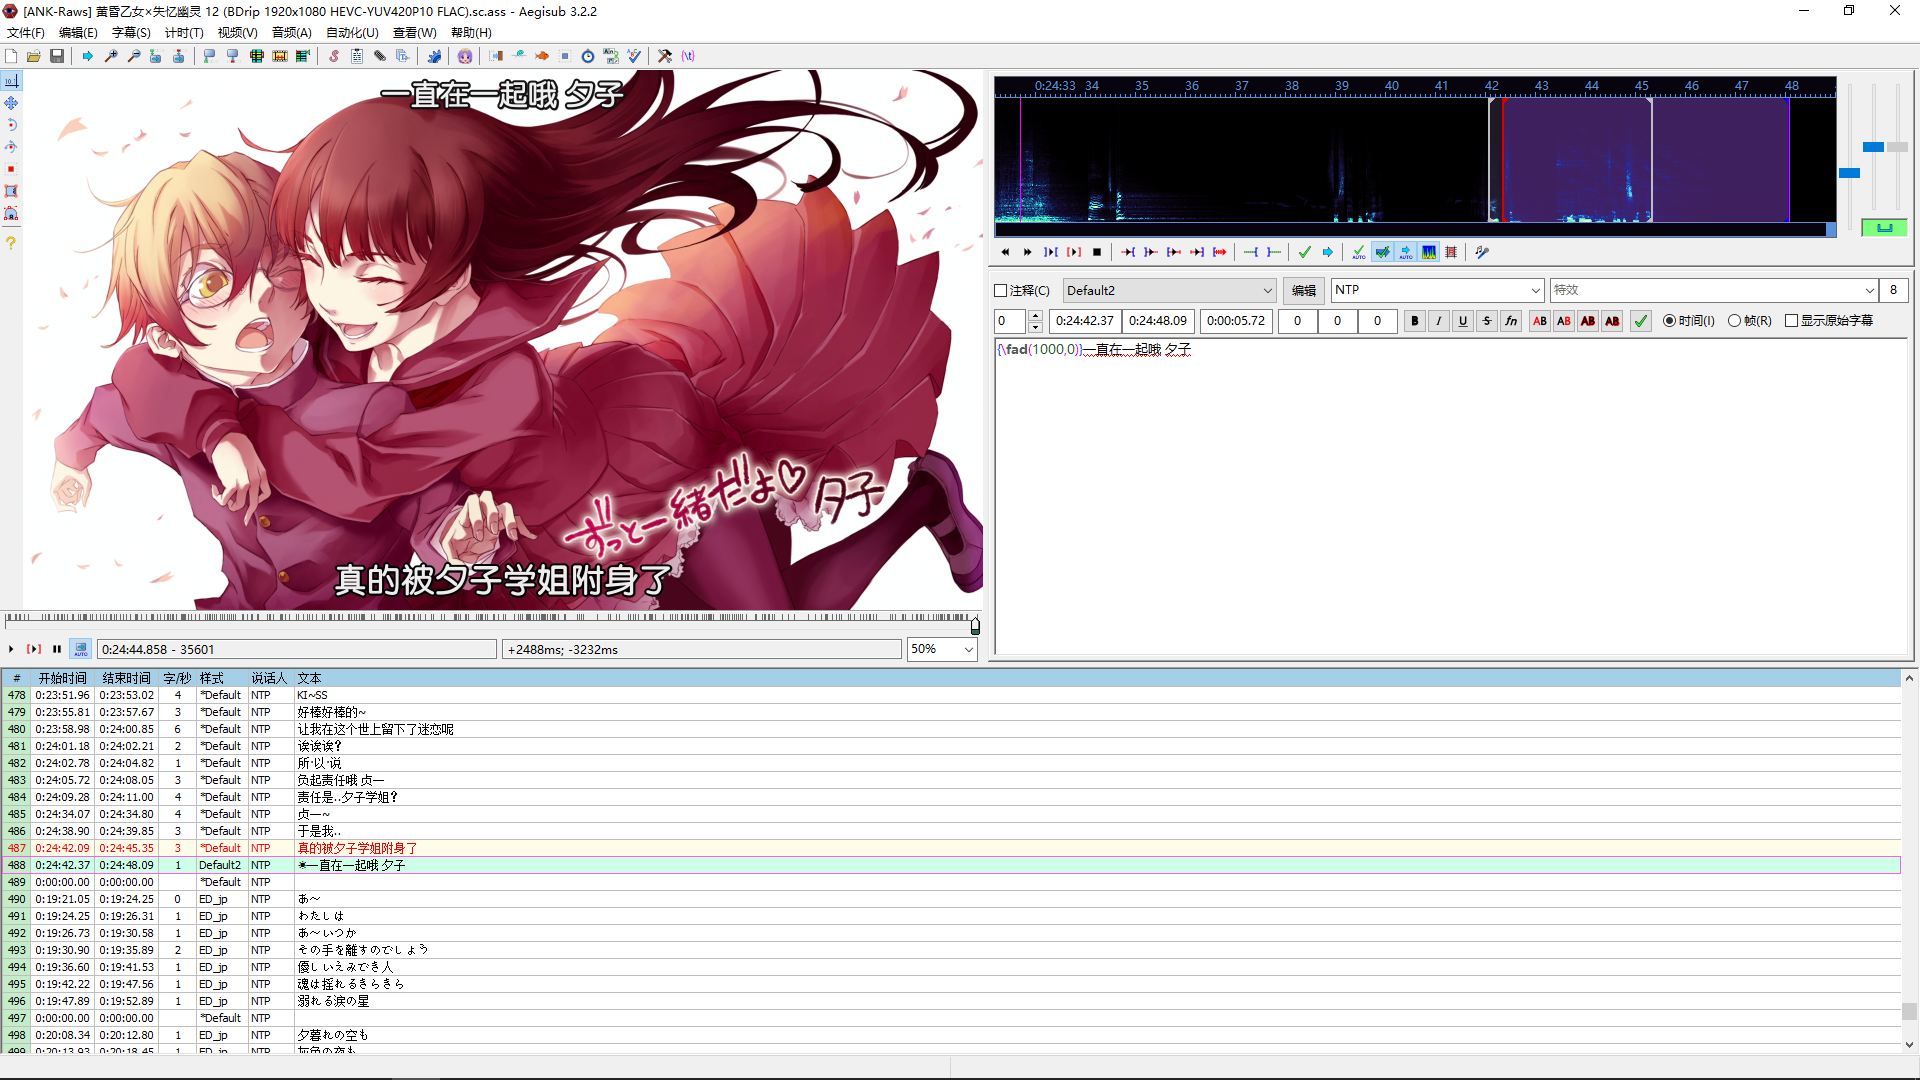Toggle bold B formatting button
The width and height of the screenshot is (1920, 1080).
pyautogui.click(x=1414, y=321)
